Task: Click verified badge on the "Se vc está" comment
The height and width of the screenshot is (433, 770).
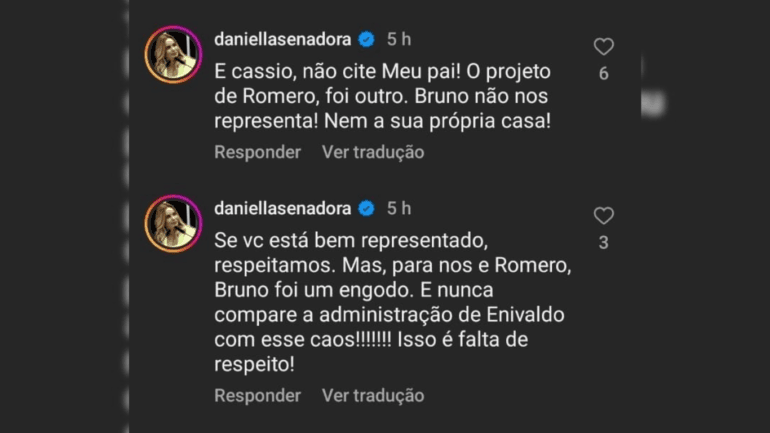Action: (366, 208)
